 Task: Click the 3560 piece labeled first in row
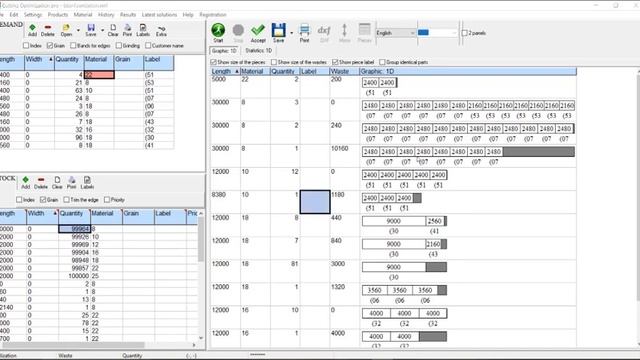374,290
